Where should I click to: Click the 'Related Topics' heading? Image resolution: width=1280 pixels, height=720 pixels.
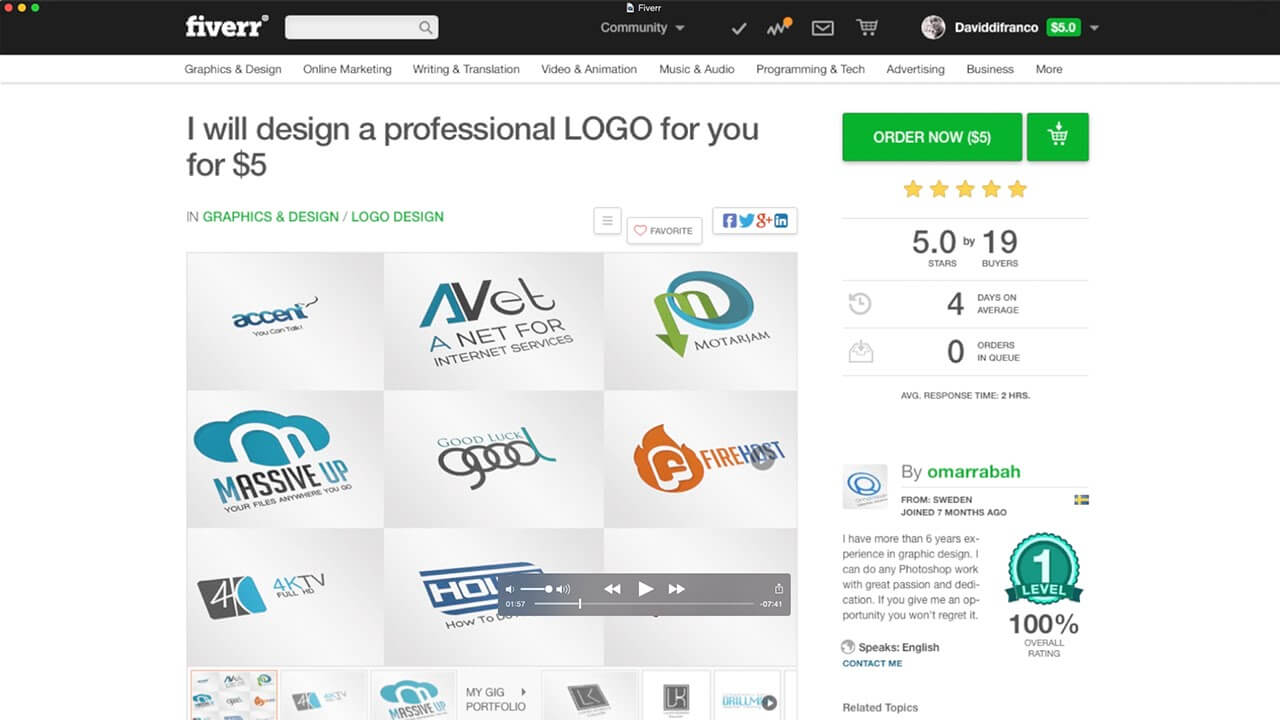pos(880,708)
